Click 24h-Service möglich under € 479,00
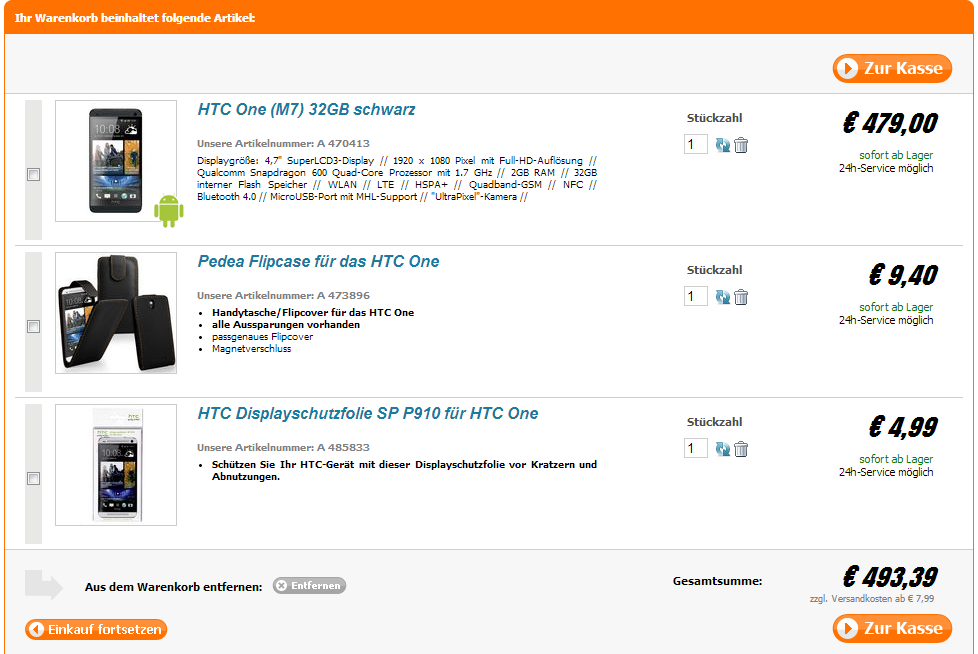Image resolution: width=978 pixels, height=654 pixels. coord(886,168)
